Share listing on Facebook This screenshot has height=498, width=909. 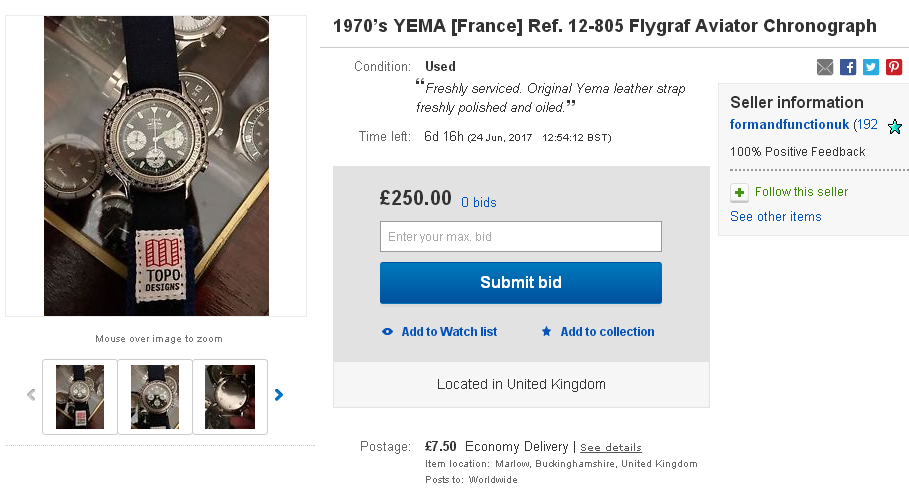click(x=848, y=67)
